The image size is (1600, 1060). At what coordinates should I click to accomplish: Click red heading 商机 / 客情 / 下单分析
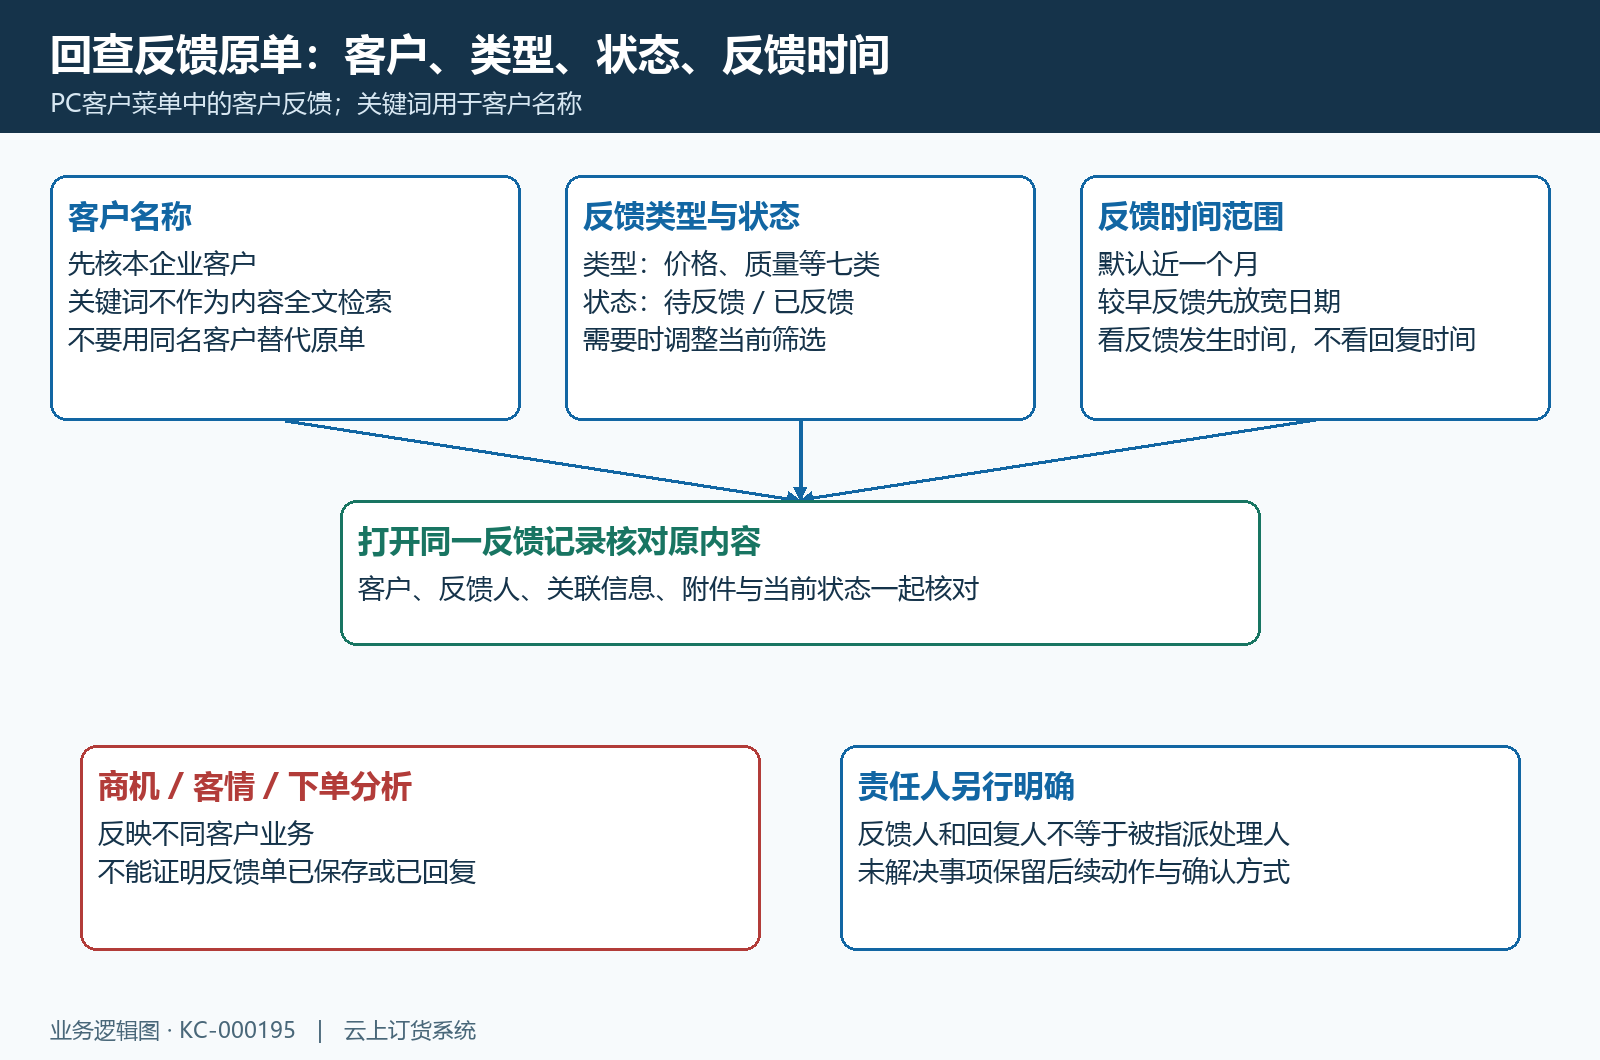[x=254, y=786]
